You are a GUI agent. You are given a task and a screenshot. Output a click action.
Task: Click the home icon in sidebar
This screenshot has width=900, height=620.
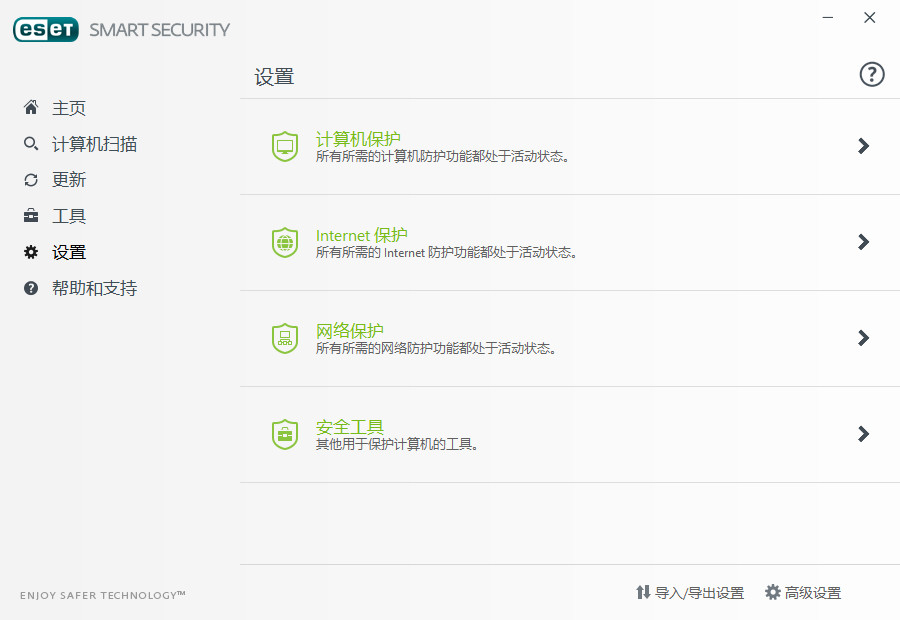(31, 108)
